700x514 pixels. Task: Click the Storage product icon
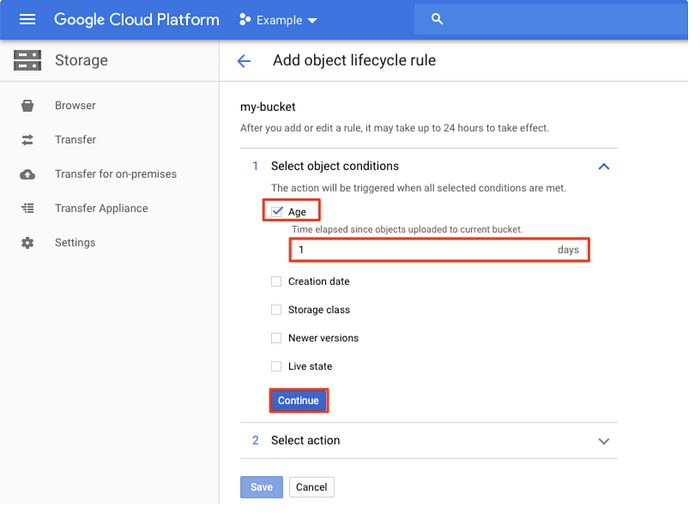coord(28,60)
